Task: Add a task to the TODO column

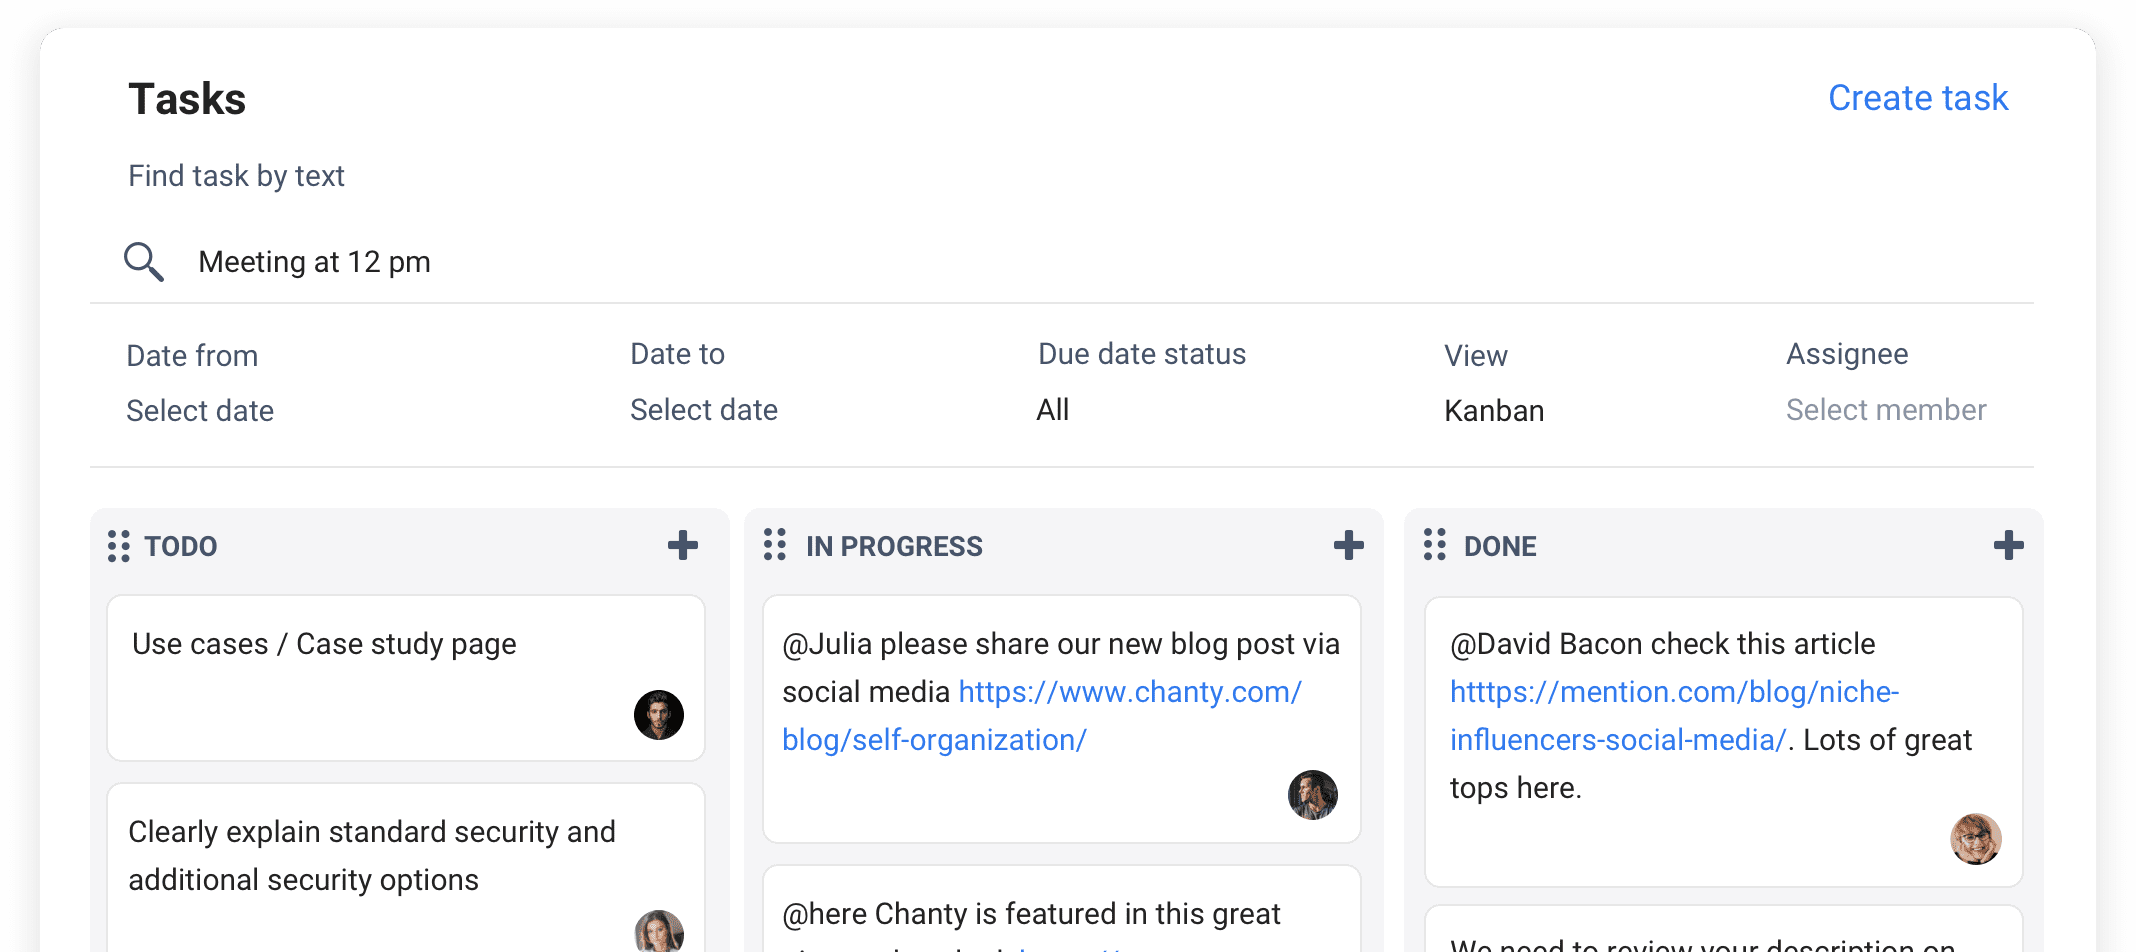Action: pos(683,545)
